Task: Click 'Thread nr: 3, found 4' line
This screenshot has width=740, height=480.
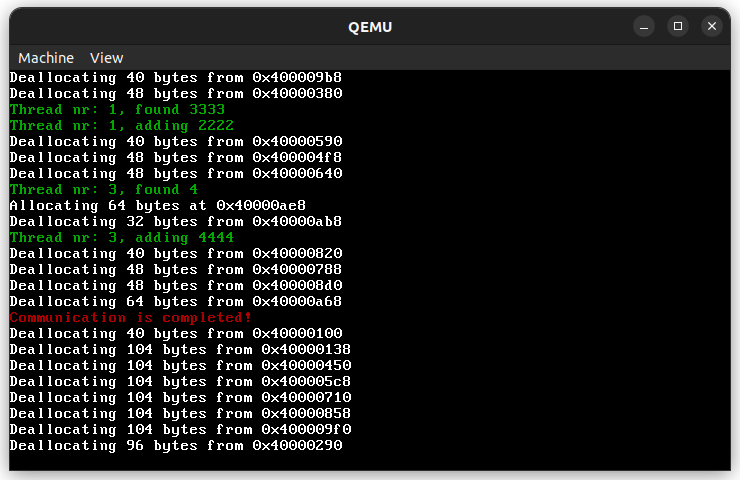Action: point(104,190)
